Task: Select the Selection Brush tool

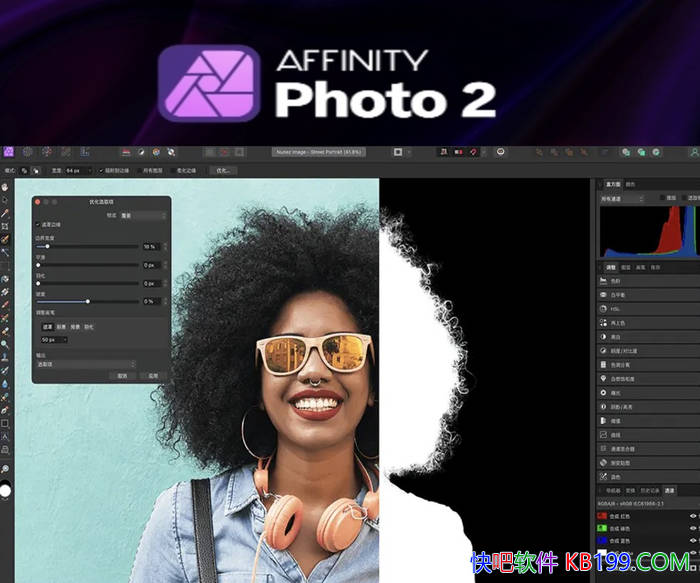Action: tap(5, 240)
